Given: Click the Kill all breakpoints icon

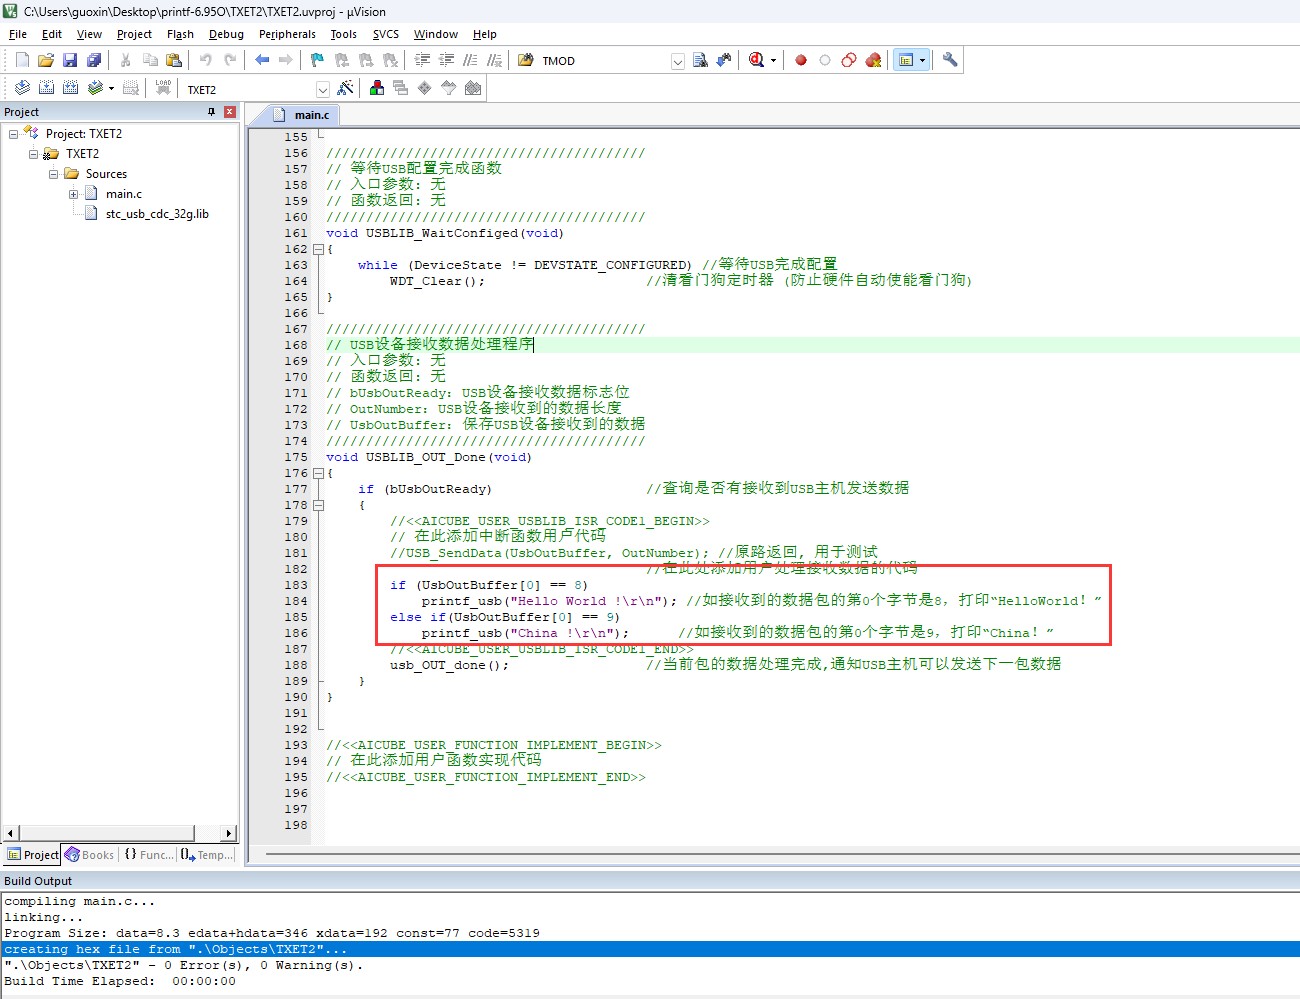Looking at the screenshot, I should [873, 60].
